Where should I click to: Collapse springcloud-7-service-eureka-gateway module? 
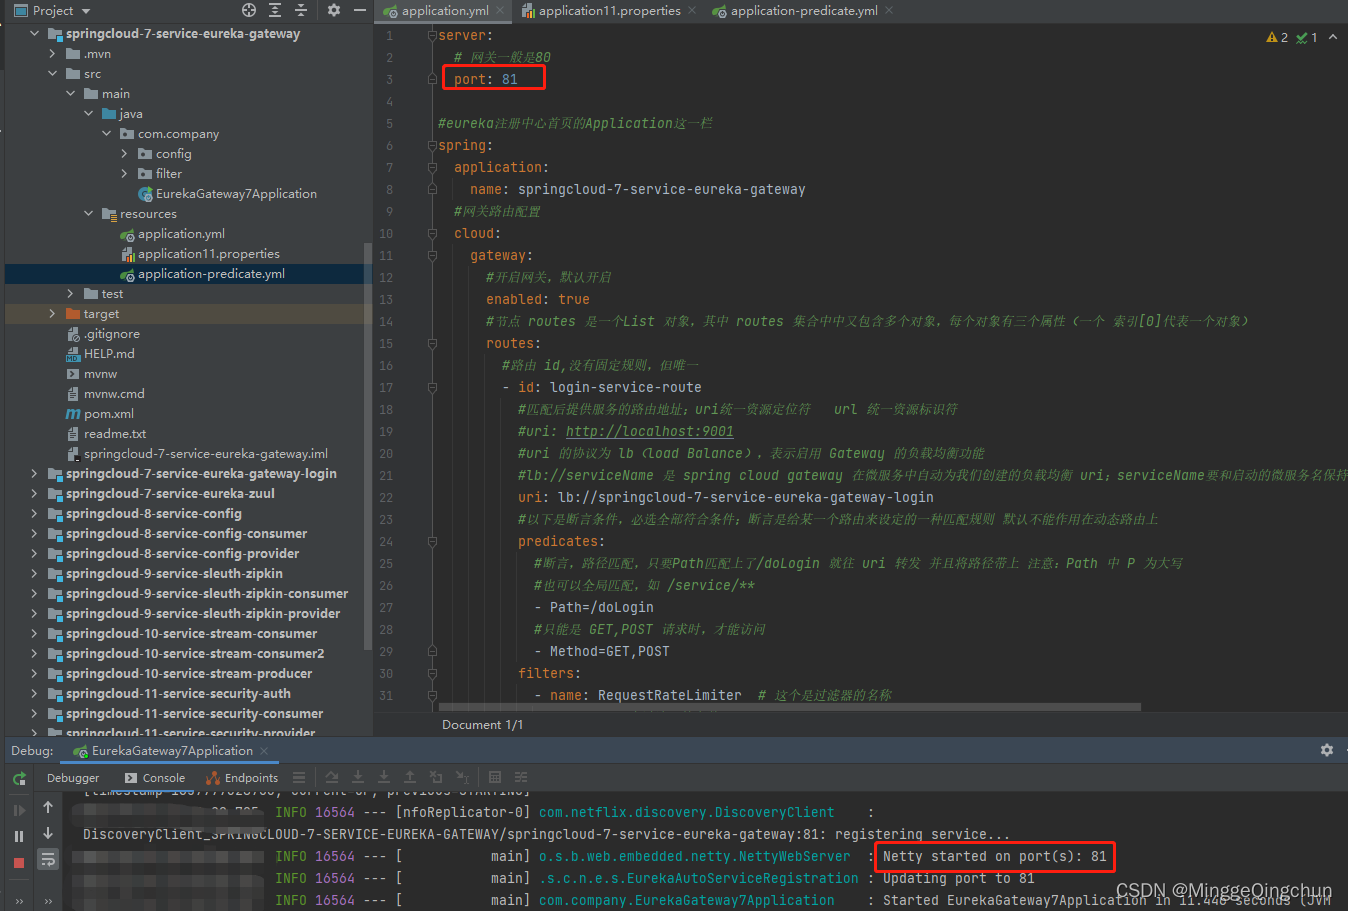(x=34, y=33)
